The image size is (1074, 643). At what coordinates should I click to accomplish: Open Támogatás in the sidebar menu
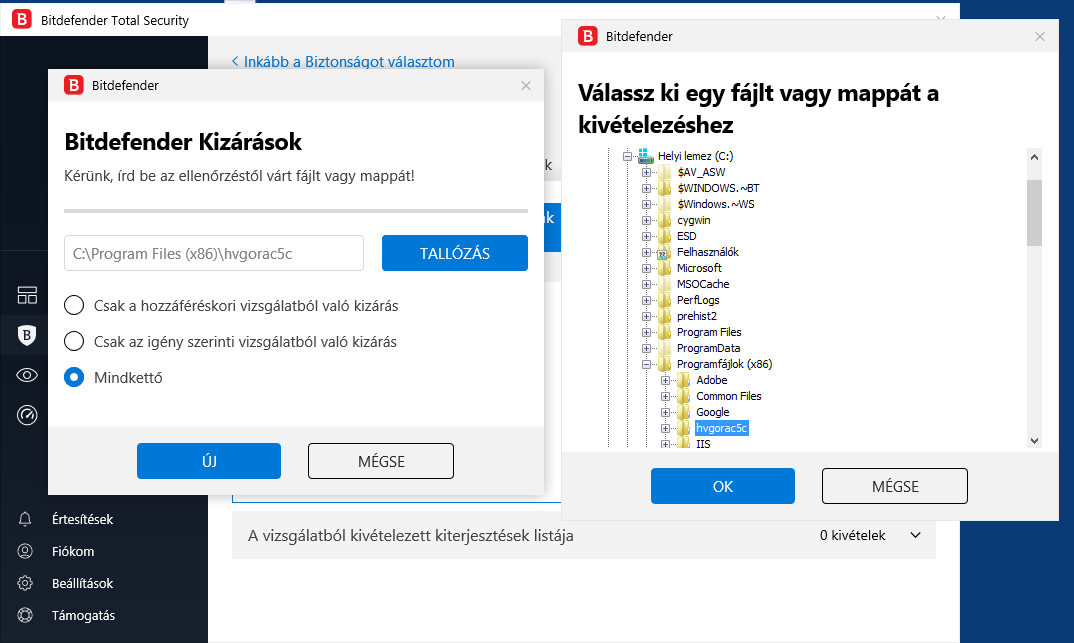tap(83, 615)
